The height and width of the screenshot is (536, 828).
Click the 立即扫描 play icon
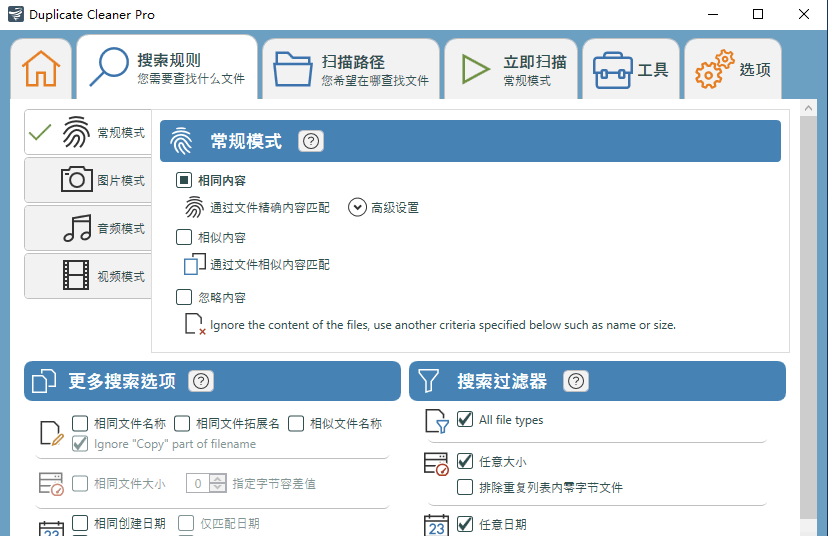tap(475, 69)
